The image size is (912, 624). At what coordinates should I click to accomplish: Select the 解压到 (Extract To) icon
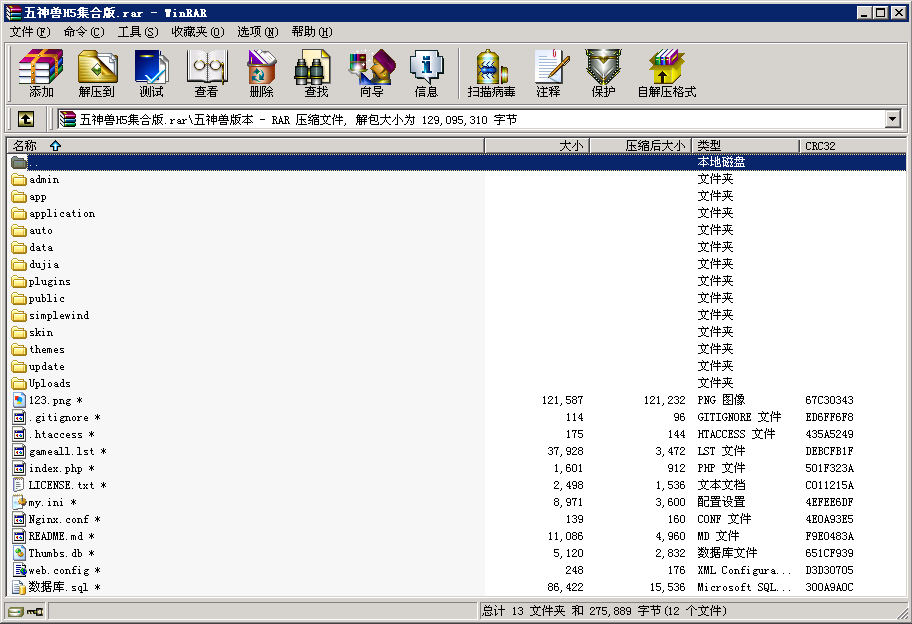pyautogui.click(x=97, y=73)
